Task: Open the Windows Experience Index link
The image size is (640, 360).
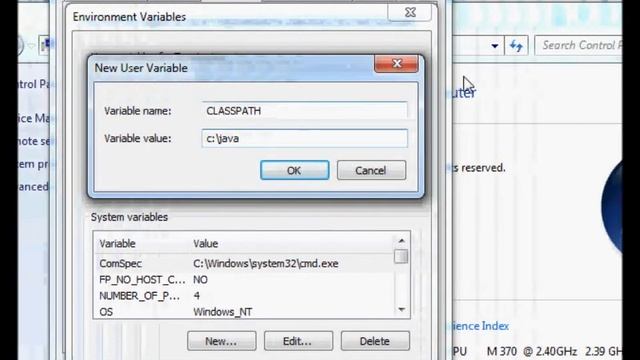Action: 480,326
